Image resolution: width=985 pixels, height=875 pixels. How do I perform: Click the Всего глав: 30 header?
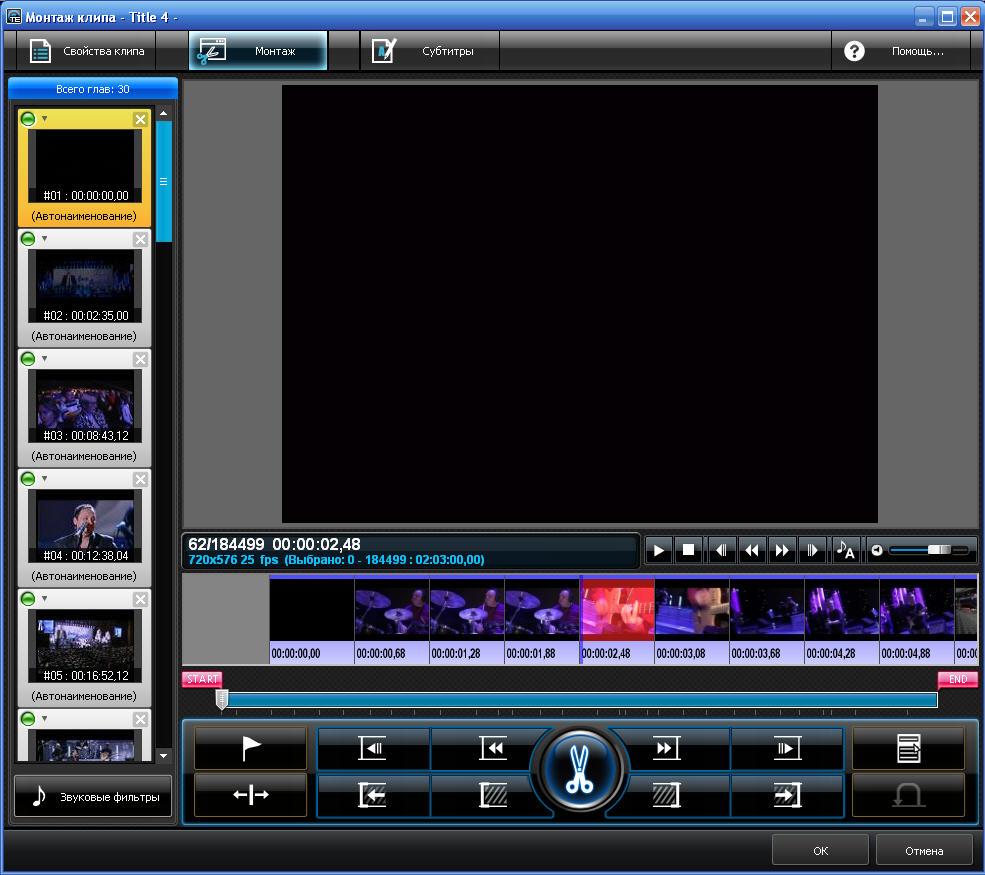click(x=93, y=89)
